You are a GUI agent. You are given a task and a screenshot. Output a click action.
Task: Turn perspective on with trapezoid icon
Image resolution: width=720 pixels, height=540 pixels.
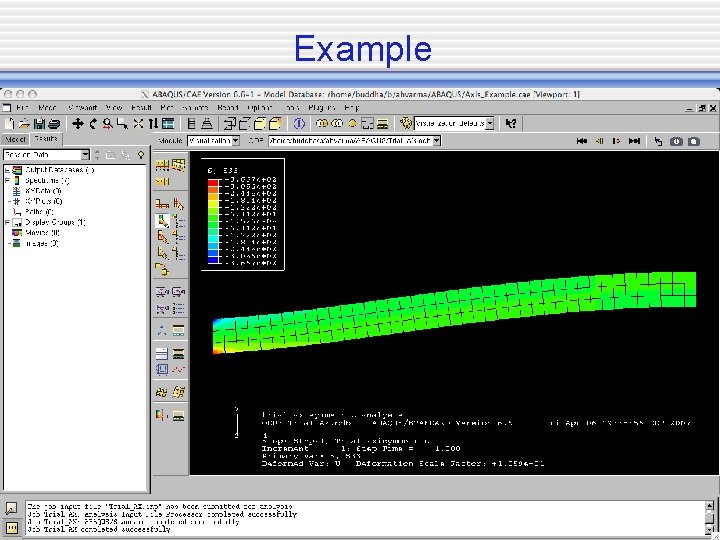tap(207, 123)
